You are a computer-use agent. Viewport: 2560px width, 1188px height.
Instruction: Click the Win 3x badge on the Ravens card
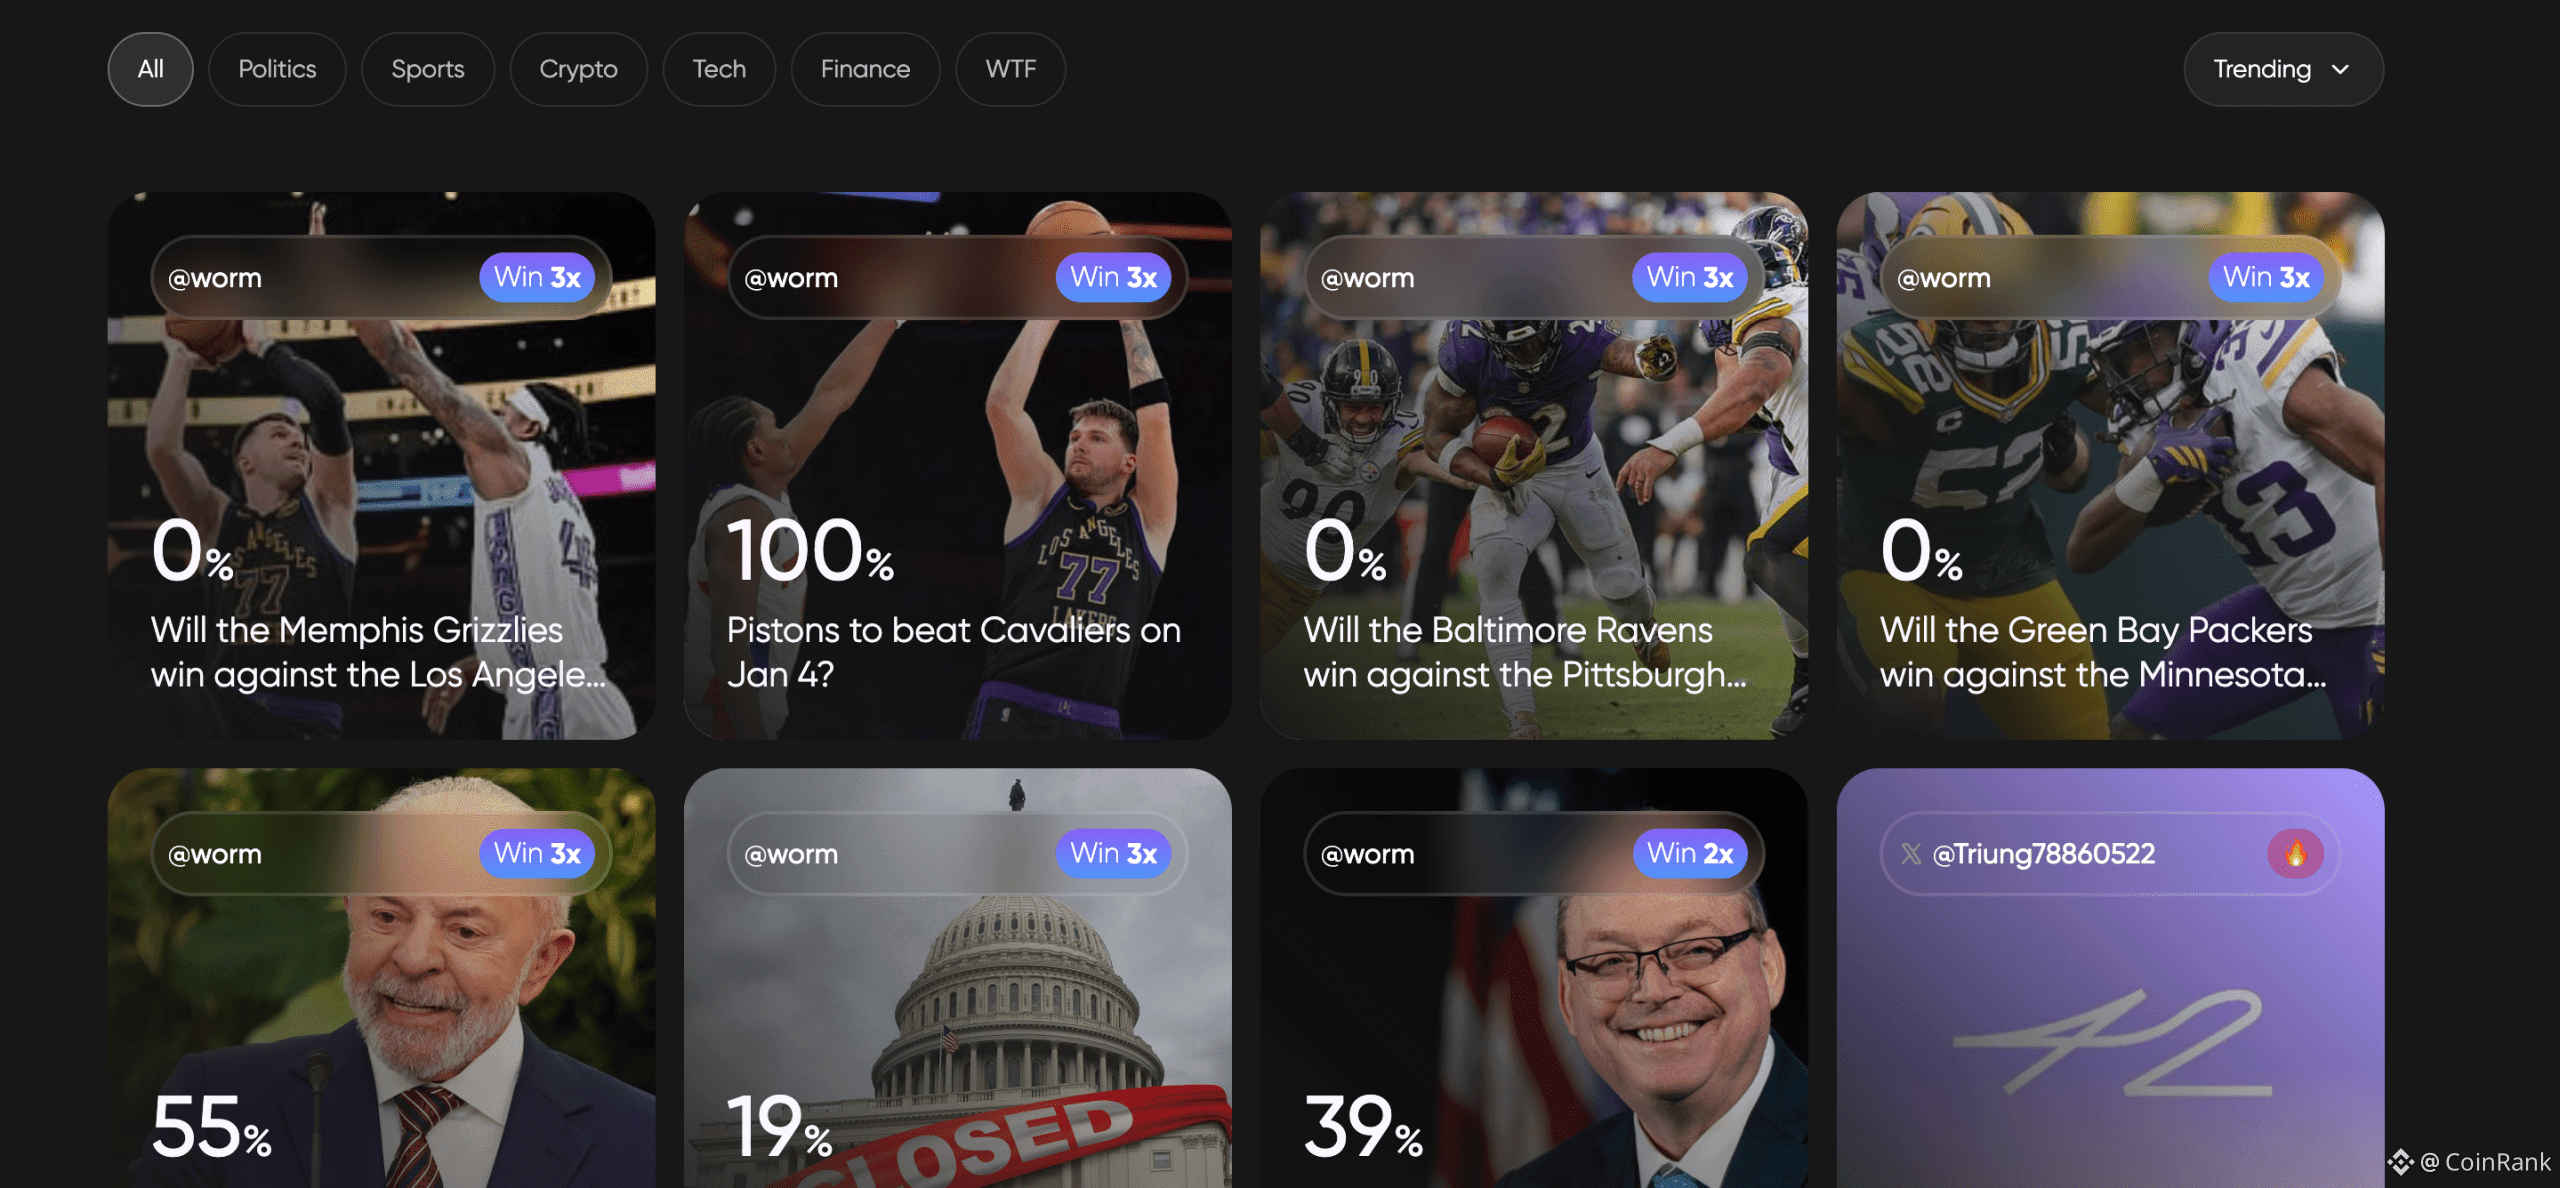[1690, 277]
